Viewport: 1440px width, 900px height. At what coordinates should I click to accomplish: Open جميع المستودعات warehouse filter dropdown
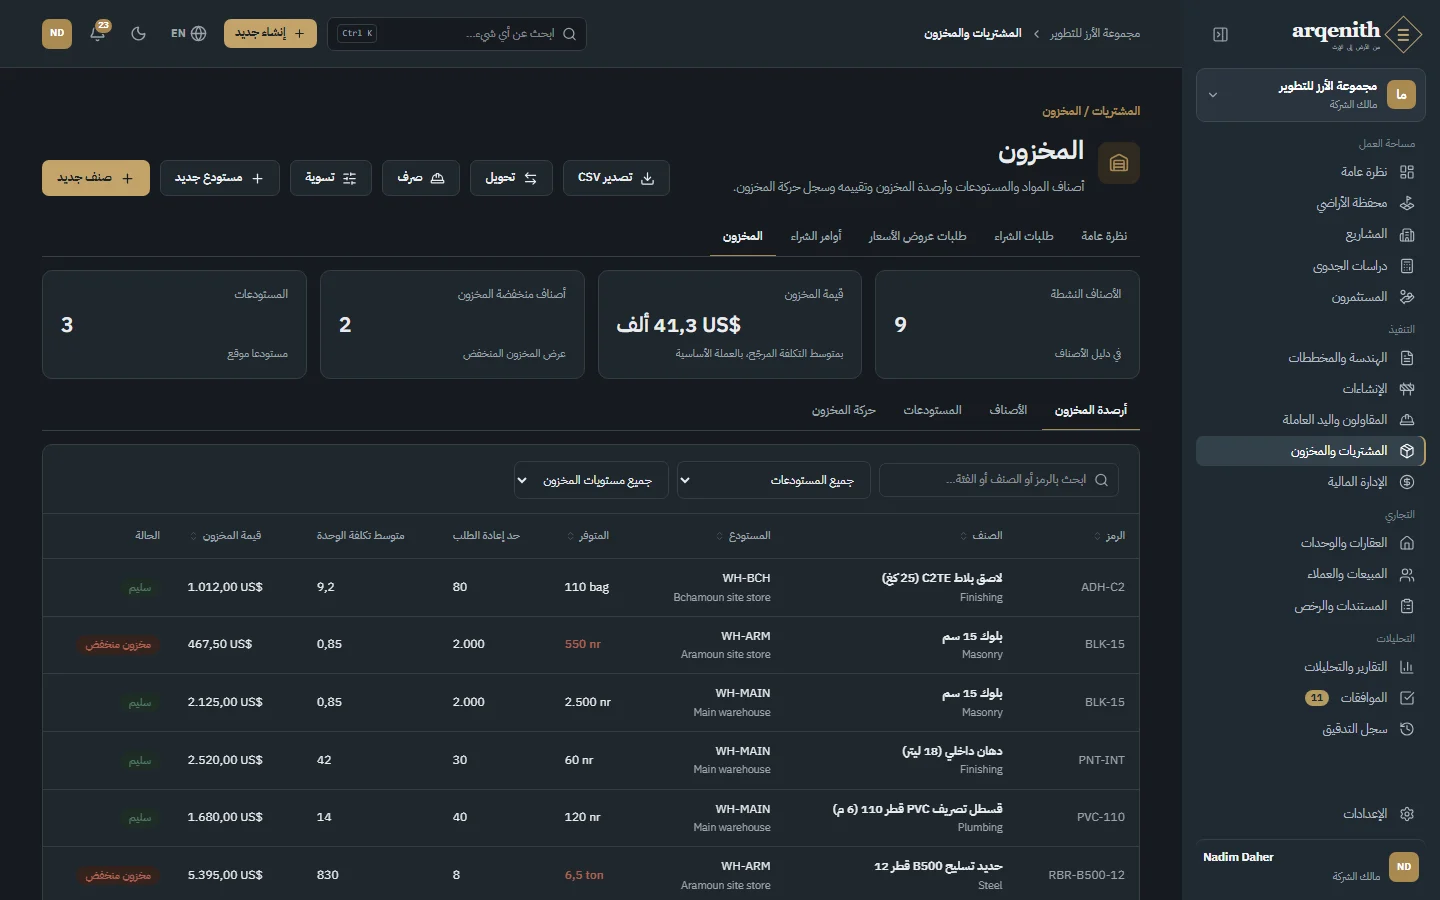click(x=773, y=480)
